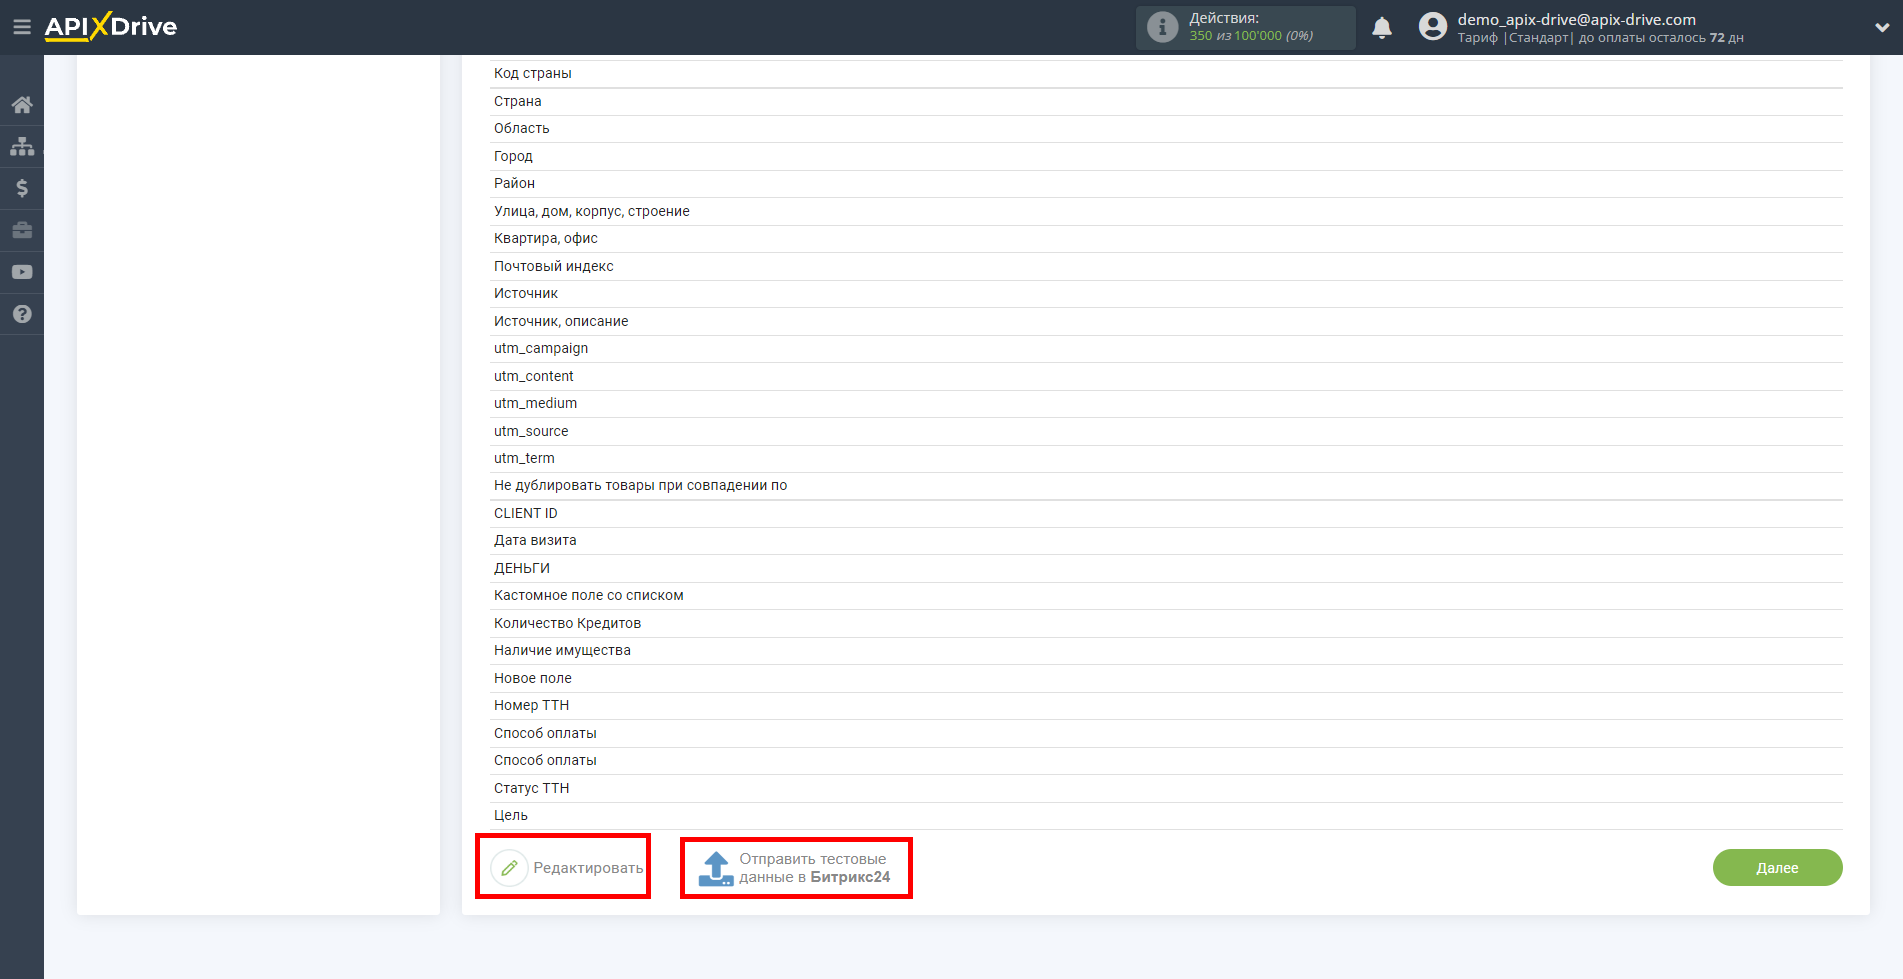Click the demo_apix-drive@apix-drive.com account name
The height and width of the screenshot is (979, 1903).
1576,19
